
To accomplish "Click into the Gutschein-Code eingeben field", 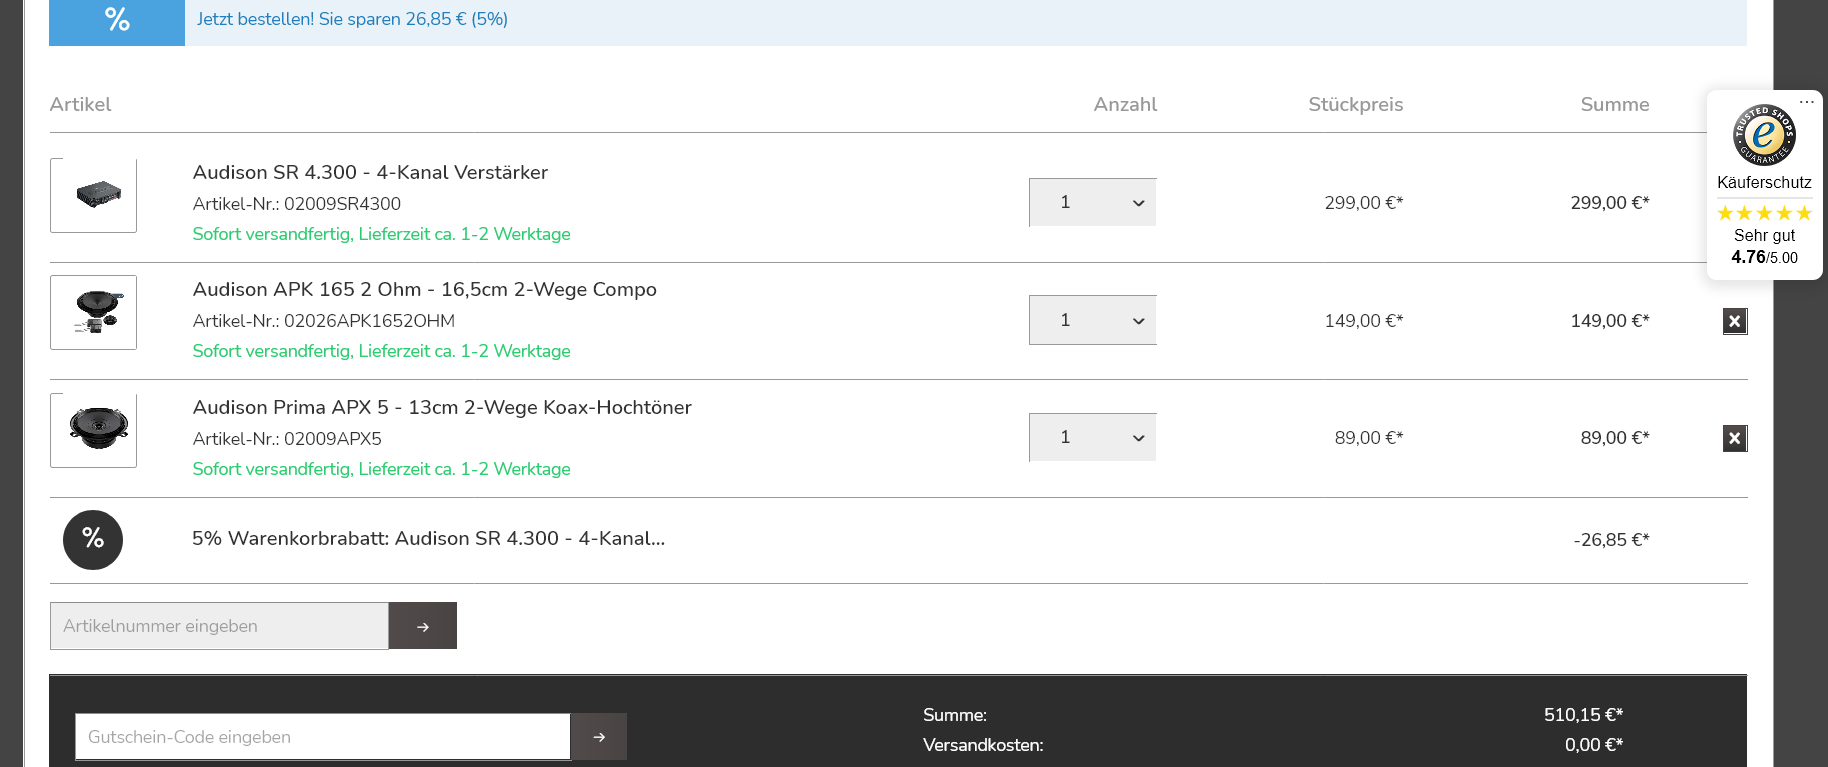I will click(322, 737).
